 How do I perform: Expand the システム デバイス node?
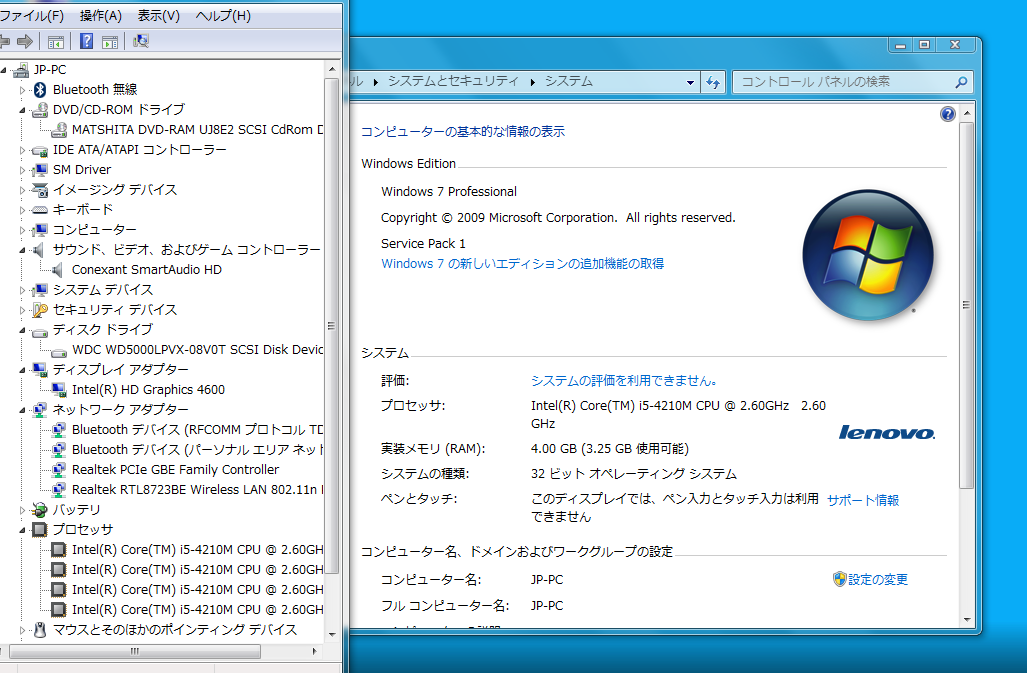(x=22, y=290)
